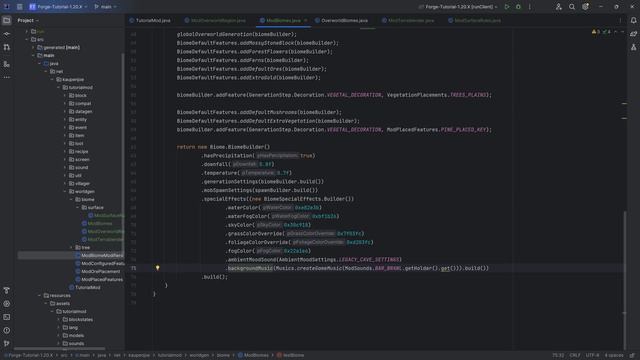Open the Forge-Tutorial-1.20.X project dropdown
Viewport: 640px width, 360px height.
tap(58, 7)
